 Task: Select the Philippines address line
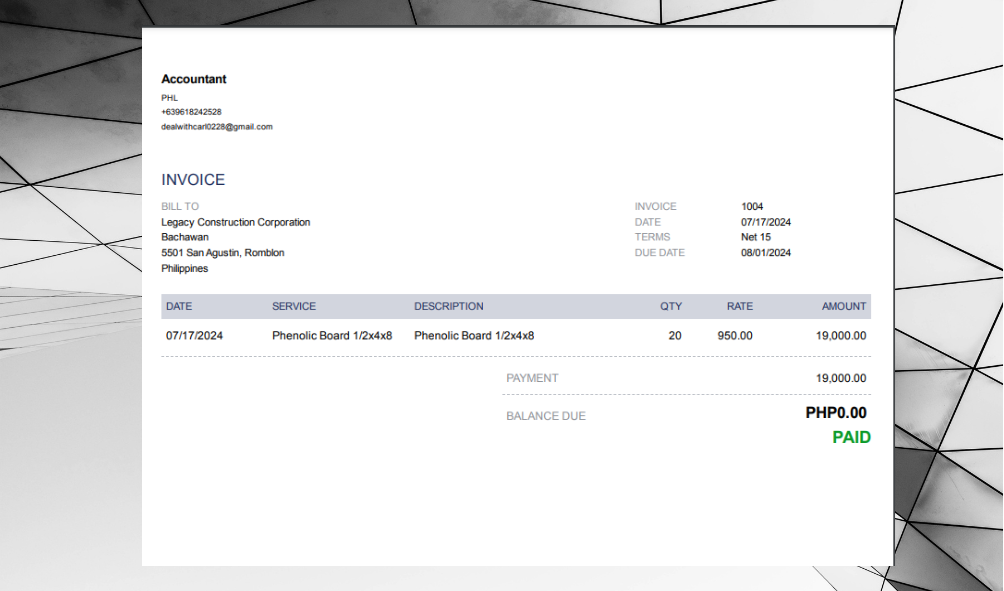click(184, 268)
